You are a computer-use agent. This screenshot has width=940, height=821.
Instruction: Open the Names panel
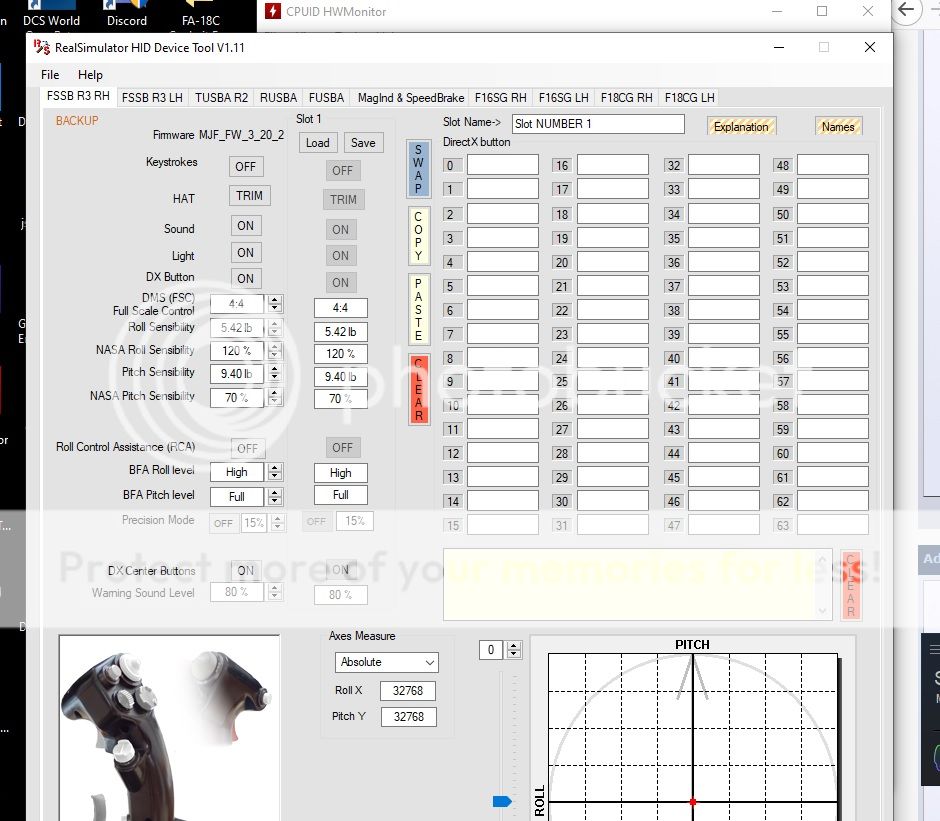[x=838, y=126]
